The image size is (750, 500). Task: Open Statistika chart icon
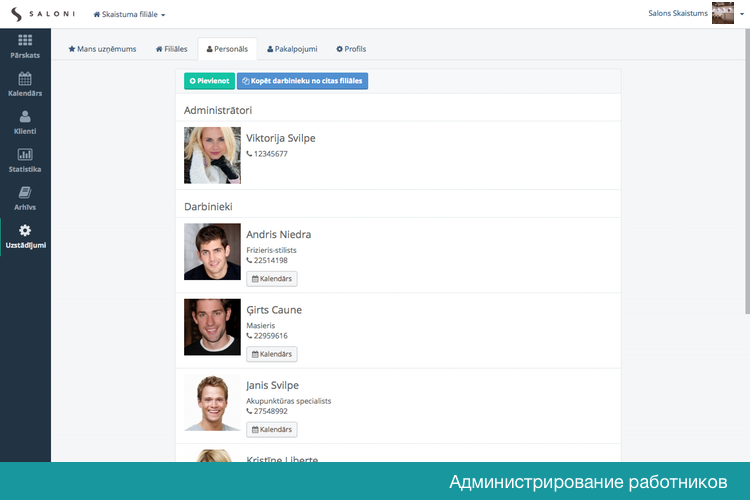[25, 154]
